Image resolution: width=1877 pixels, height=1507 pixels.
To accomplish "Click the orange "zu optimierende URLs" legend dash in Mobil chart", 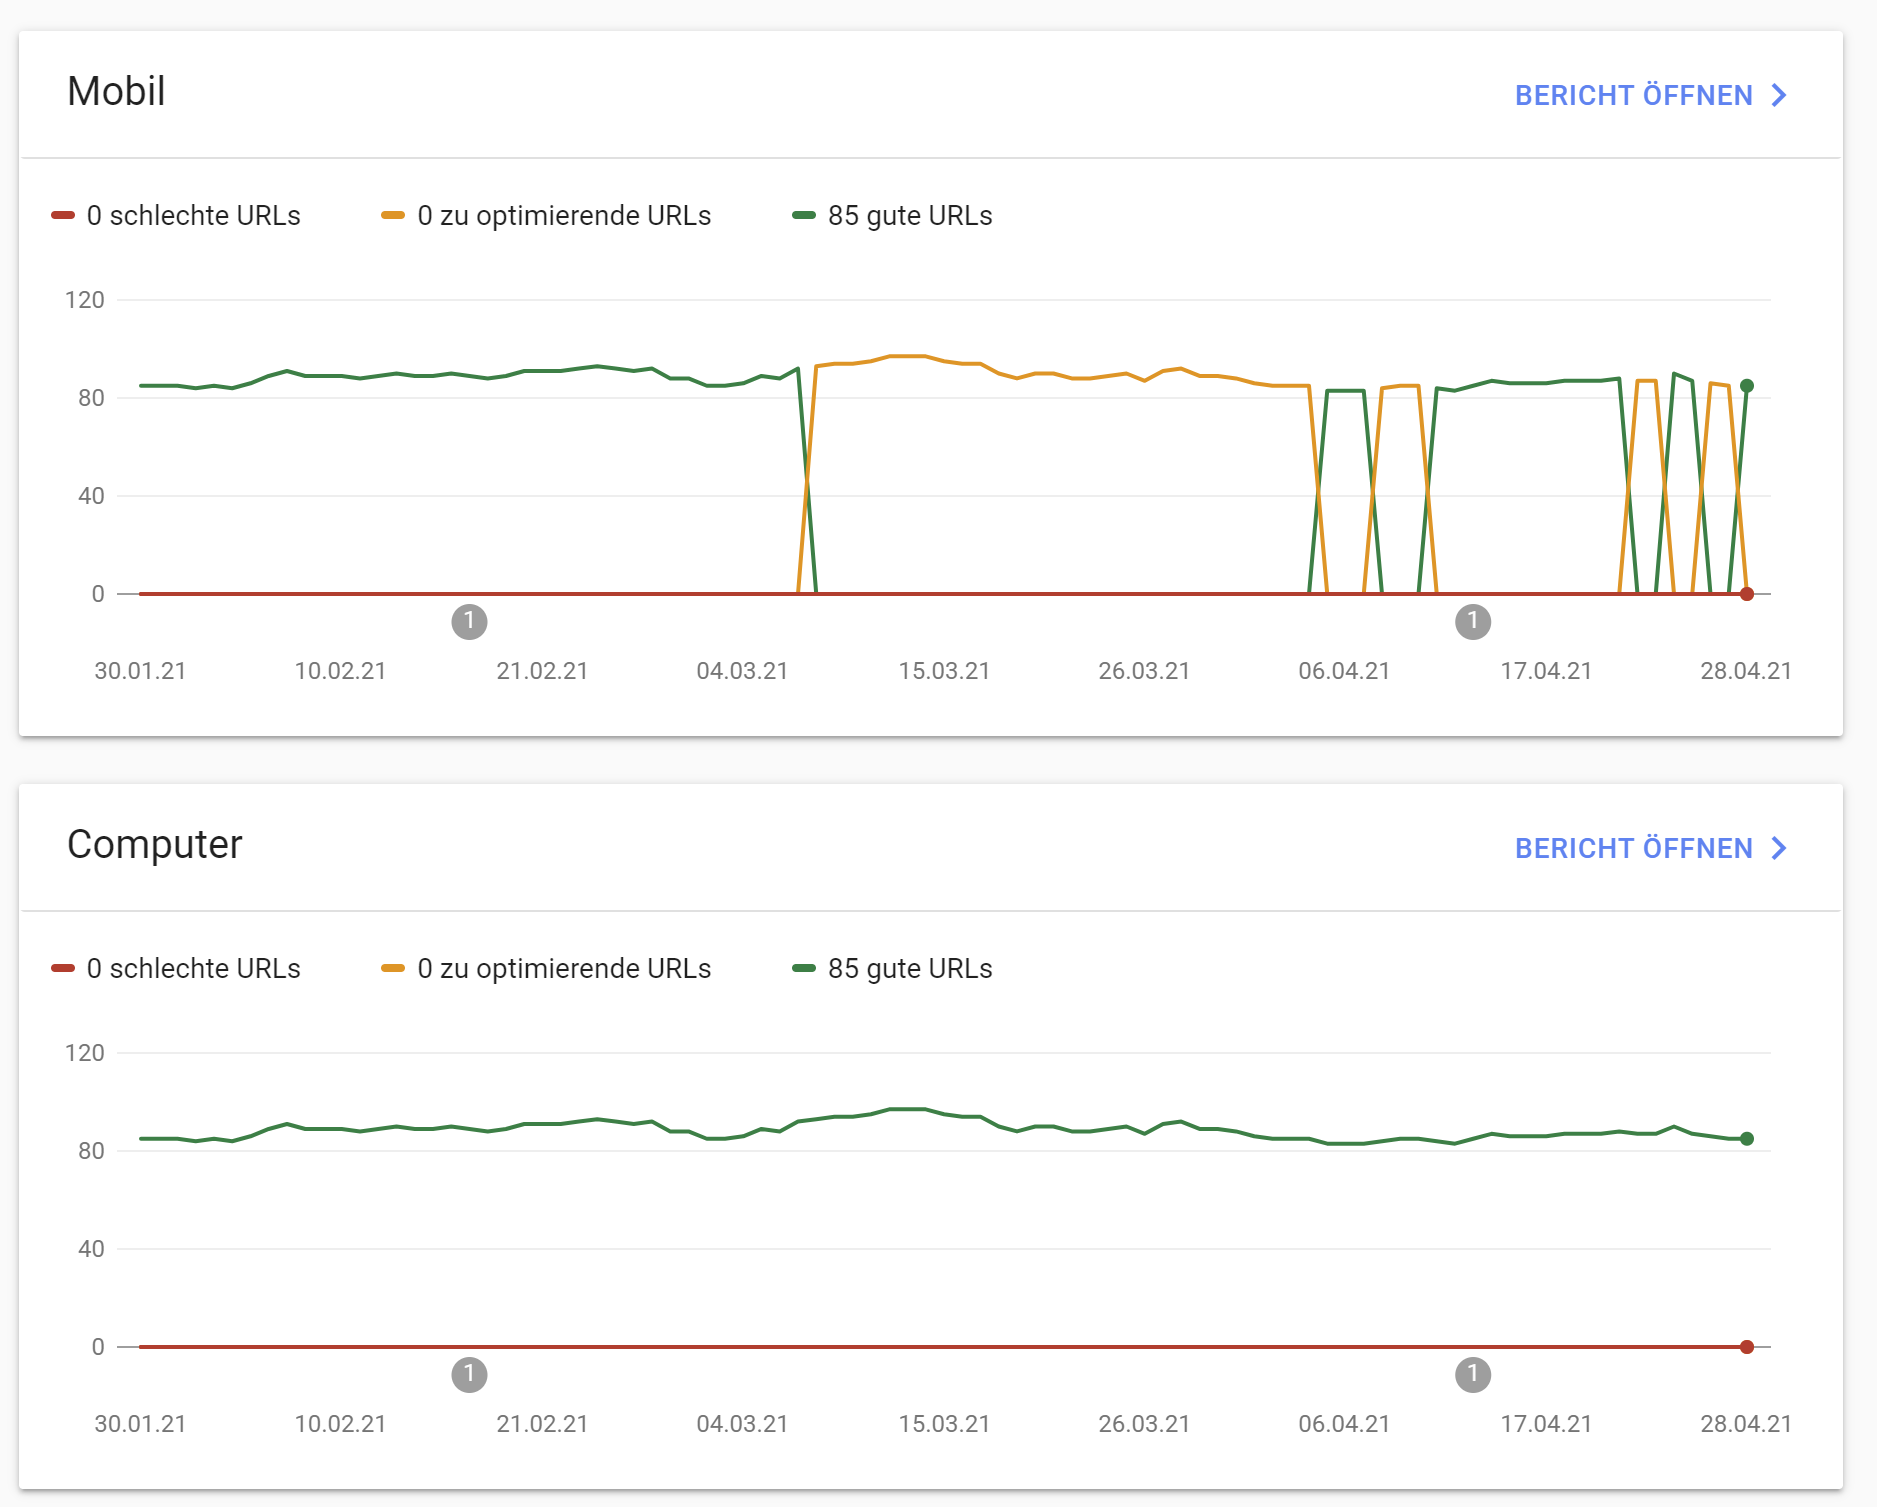I will coord(394,215).
